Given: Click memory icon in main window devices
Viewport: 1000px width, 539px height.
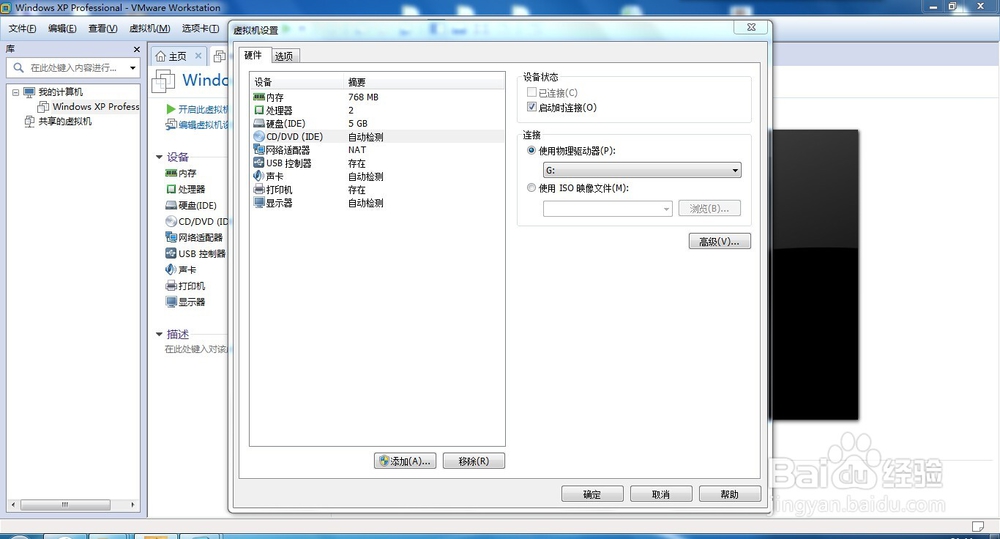Looking at the screenshot, I should coord(171,174).
